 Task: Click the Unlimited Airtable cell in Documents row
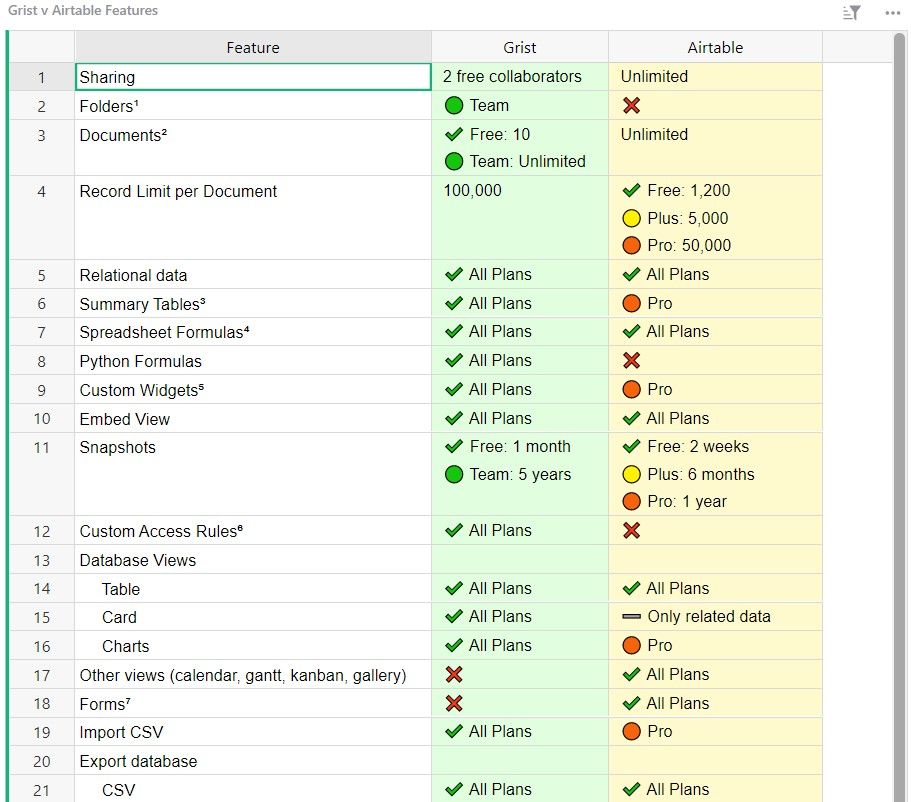pos(715,148)
